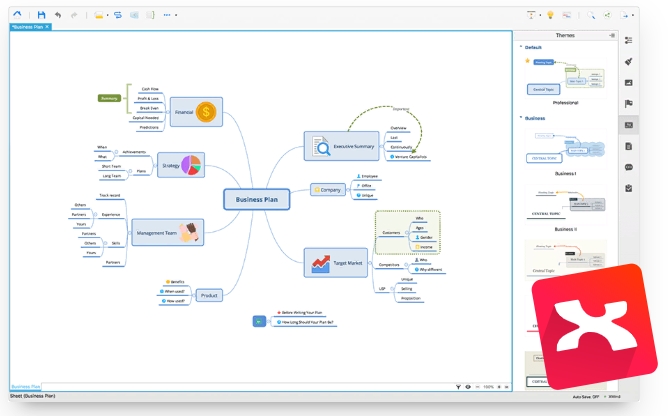Undo the last action
The height and width of the screenshot is (416, 668).
(58, 15)
